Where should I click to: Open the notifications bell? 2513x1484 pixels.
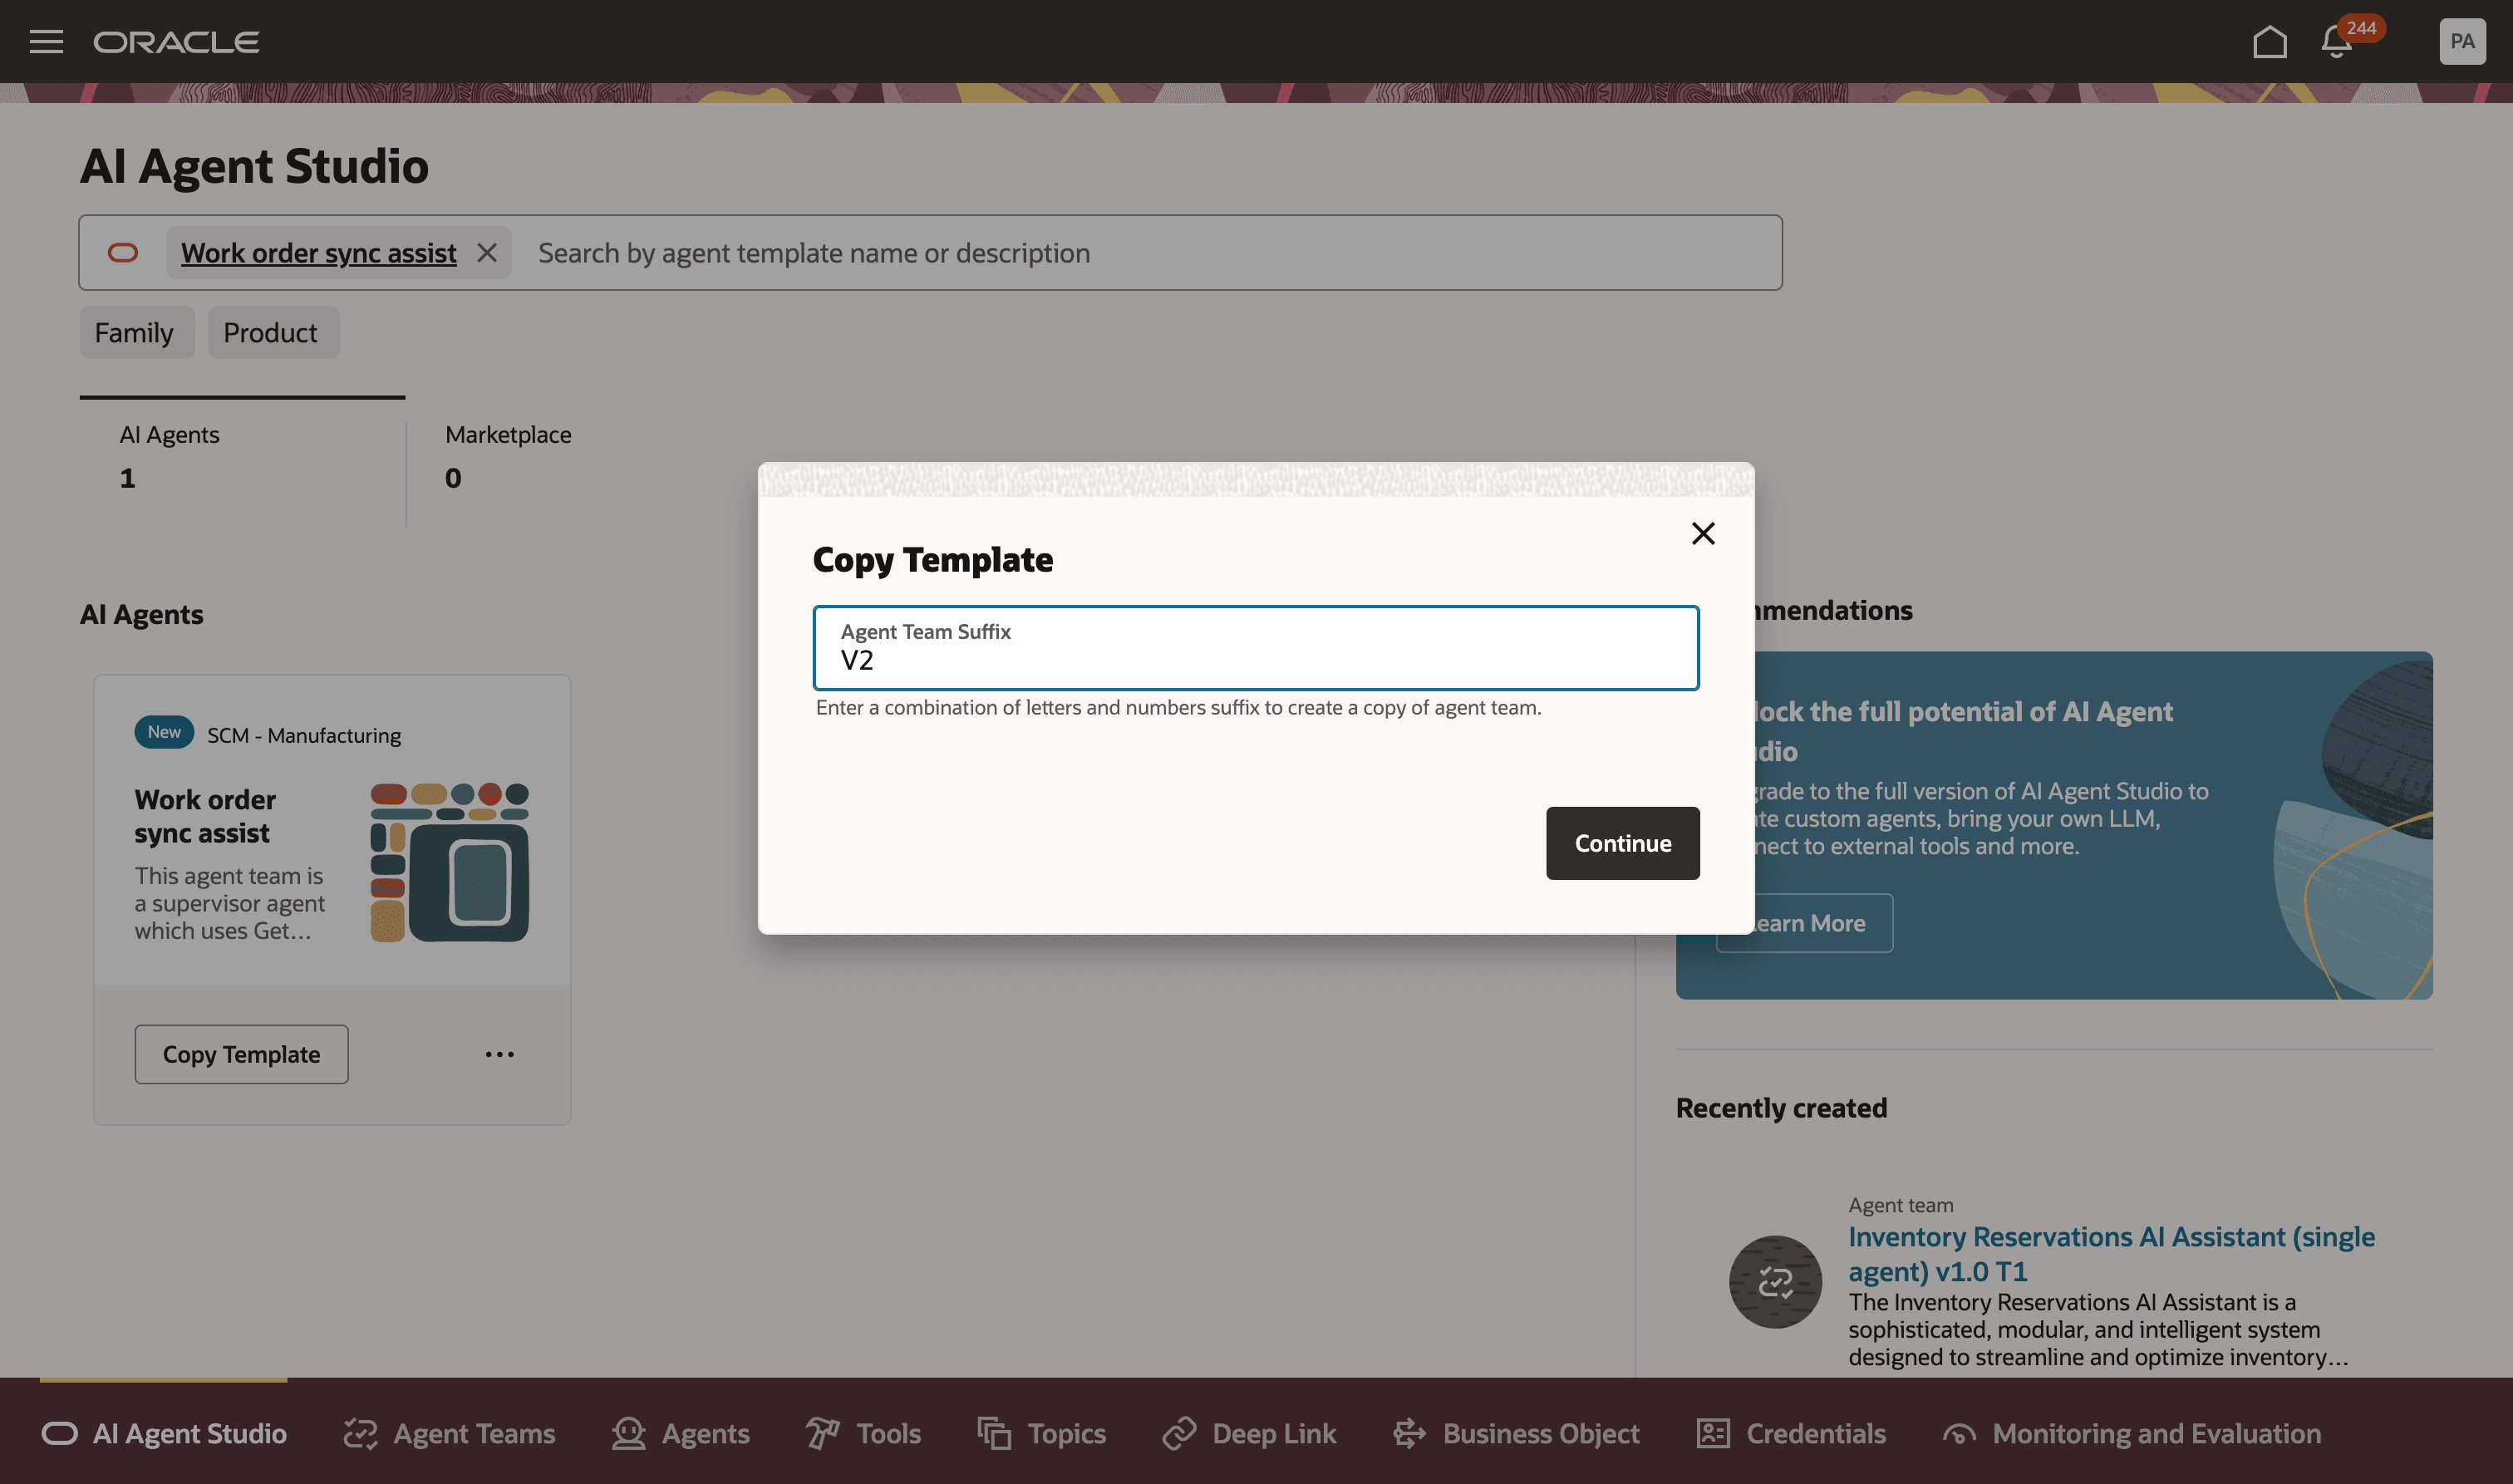pos(2334,41)
